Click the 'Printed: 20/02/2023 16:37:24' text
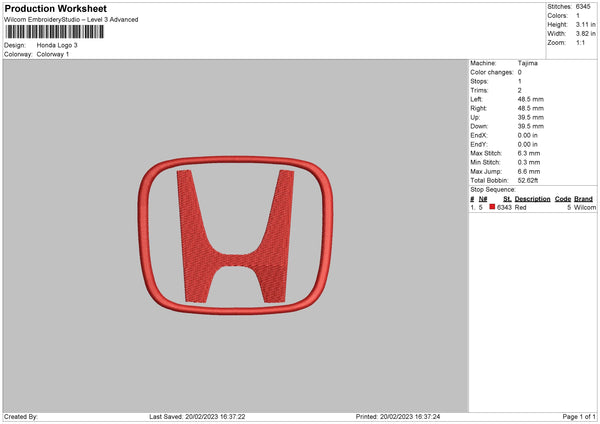This screenshot has width=600, height=424. 398,417
